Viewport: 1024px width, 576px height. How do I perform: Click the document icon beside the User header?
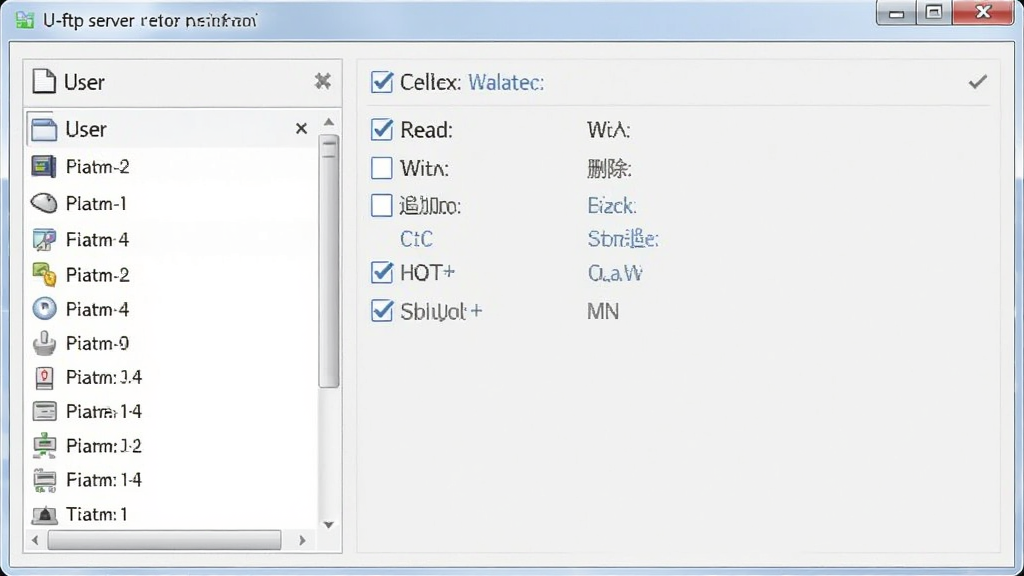(x=44, y=82)
